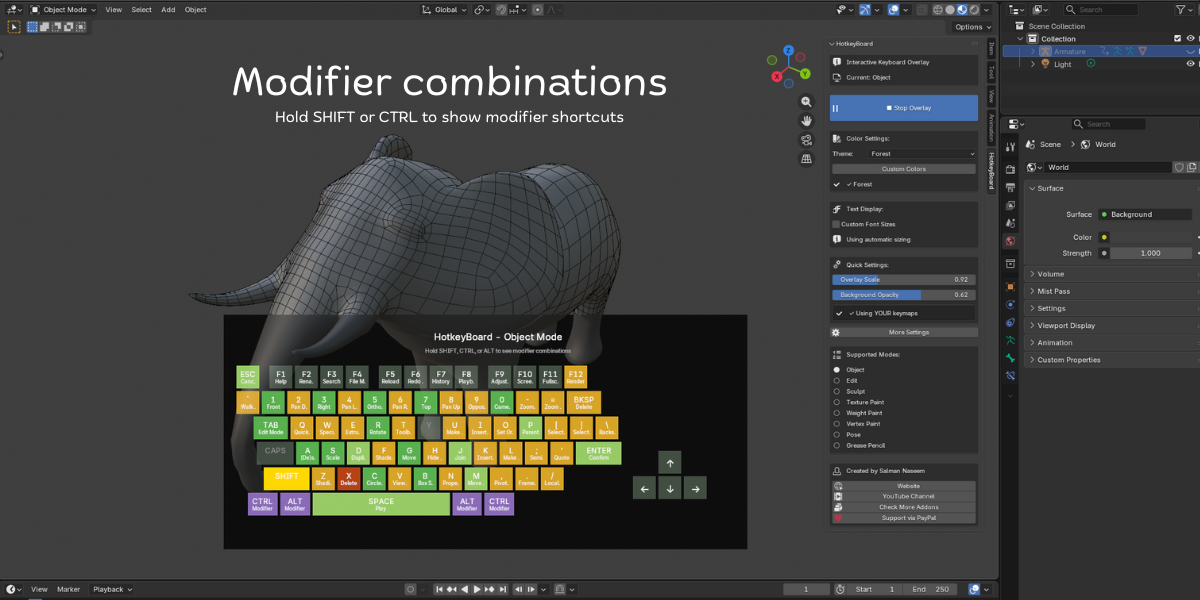Select Weight Paint mode radio
Image resolution: width=1200 pixels, height=600 pixels.
coord(837,413)
